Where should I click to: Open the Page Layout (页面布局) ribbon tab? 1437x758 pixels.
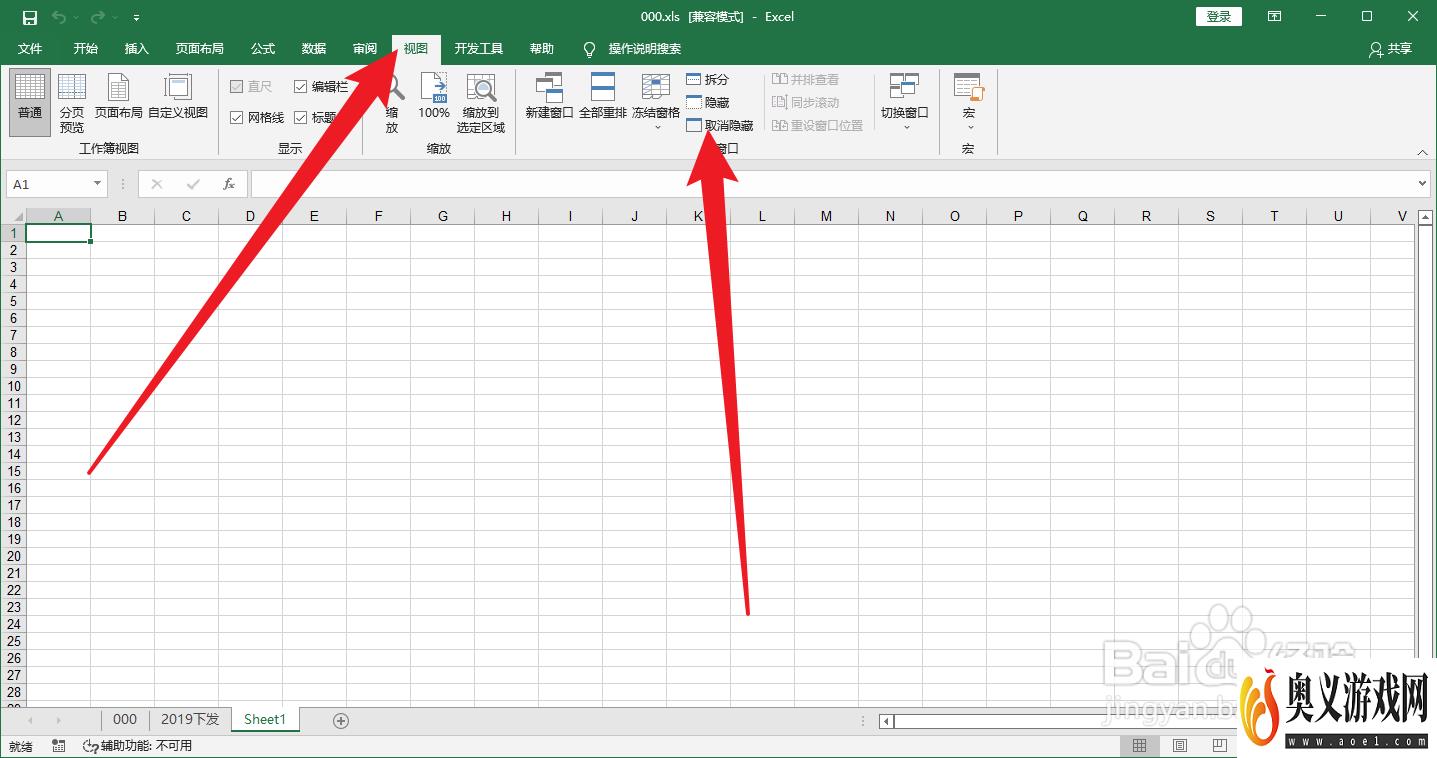click(200, 48)
